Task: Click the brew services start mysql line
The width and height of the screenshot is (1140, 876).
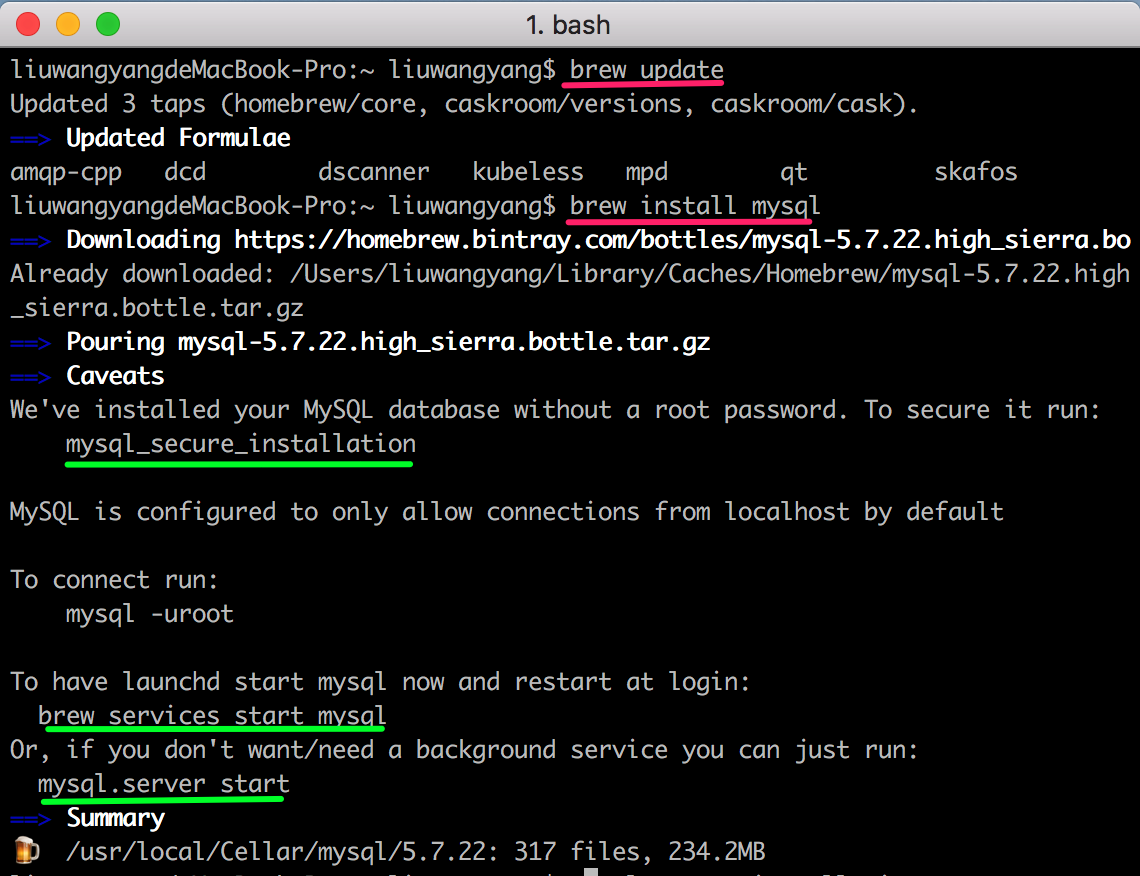Action: (211, 715)
